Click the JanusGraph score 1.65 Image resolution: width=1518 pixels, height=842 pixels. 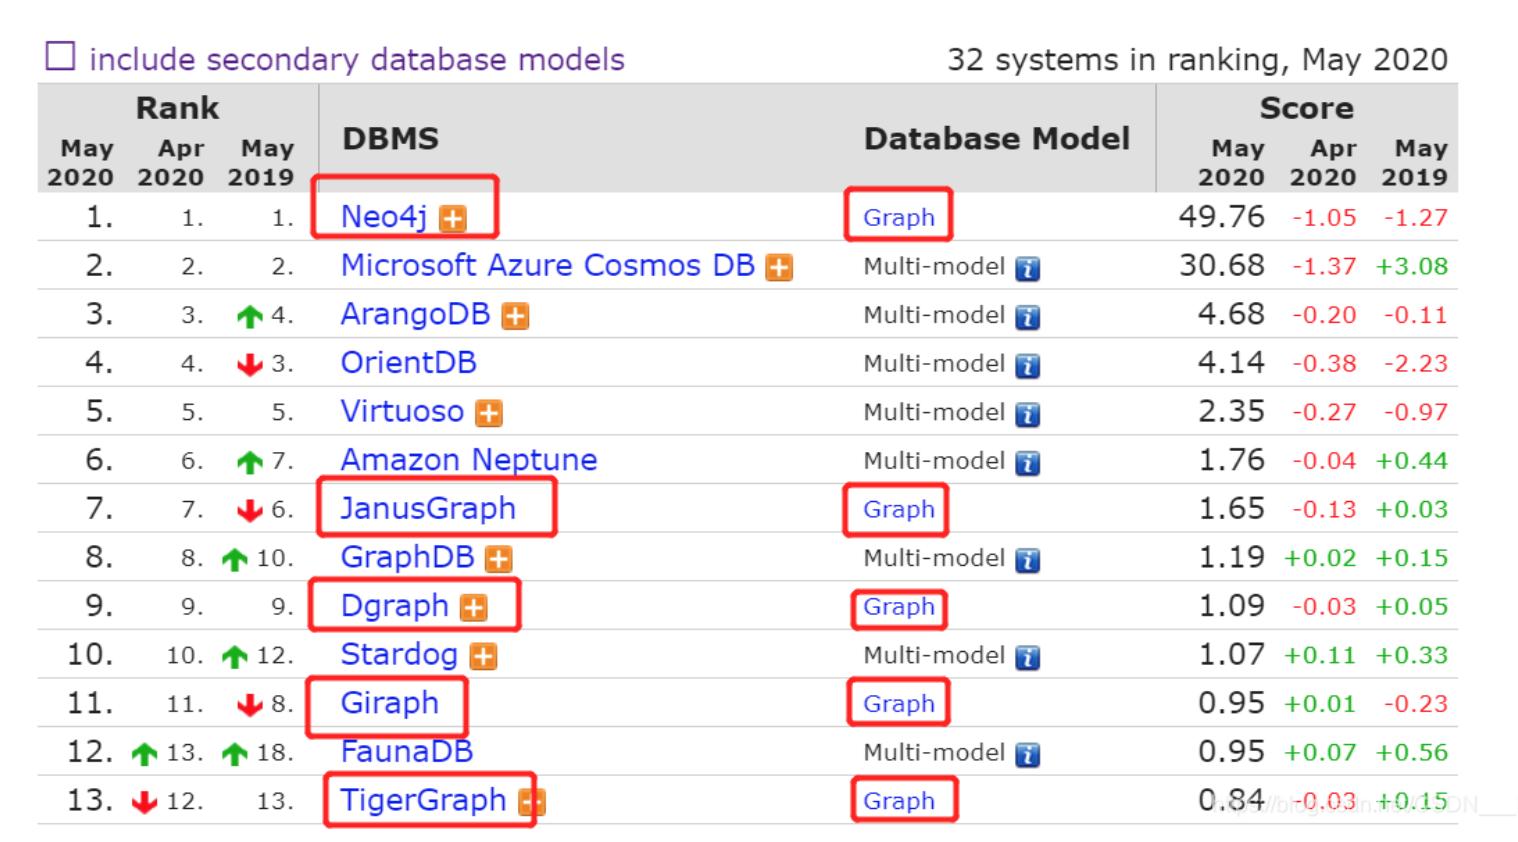[1231, 508]
